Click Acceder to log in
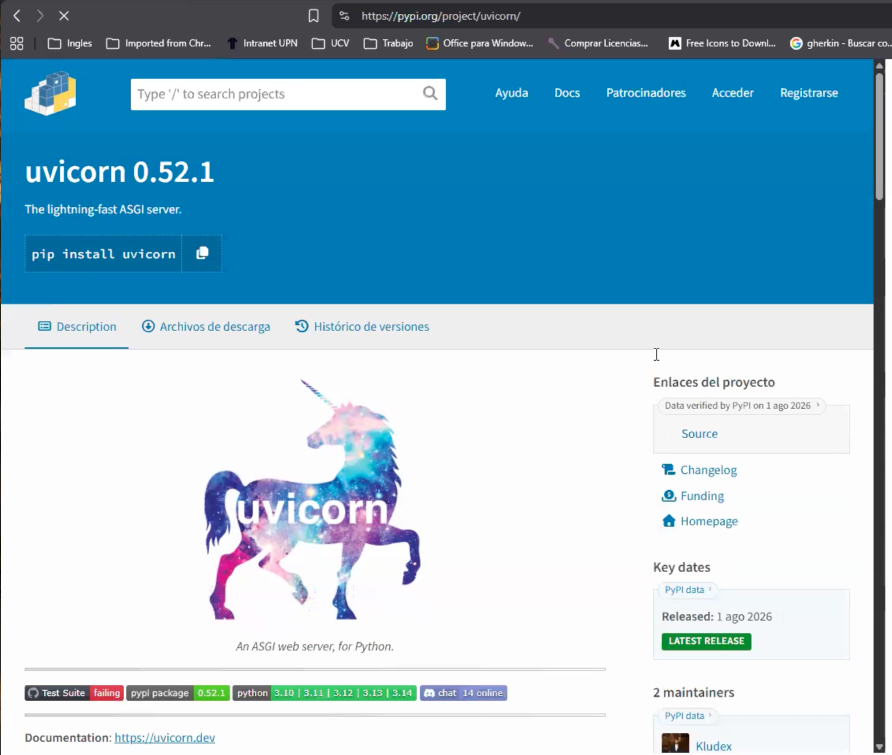This screenshot has height=755, width=892. point(733,93)
